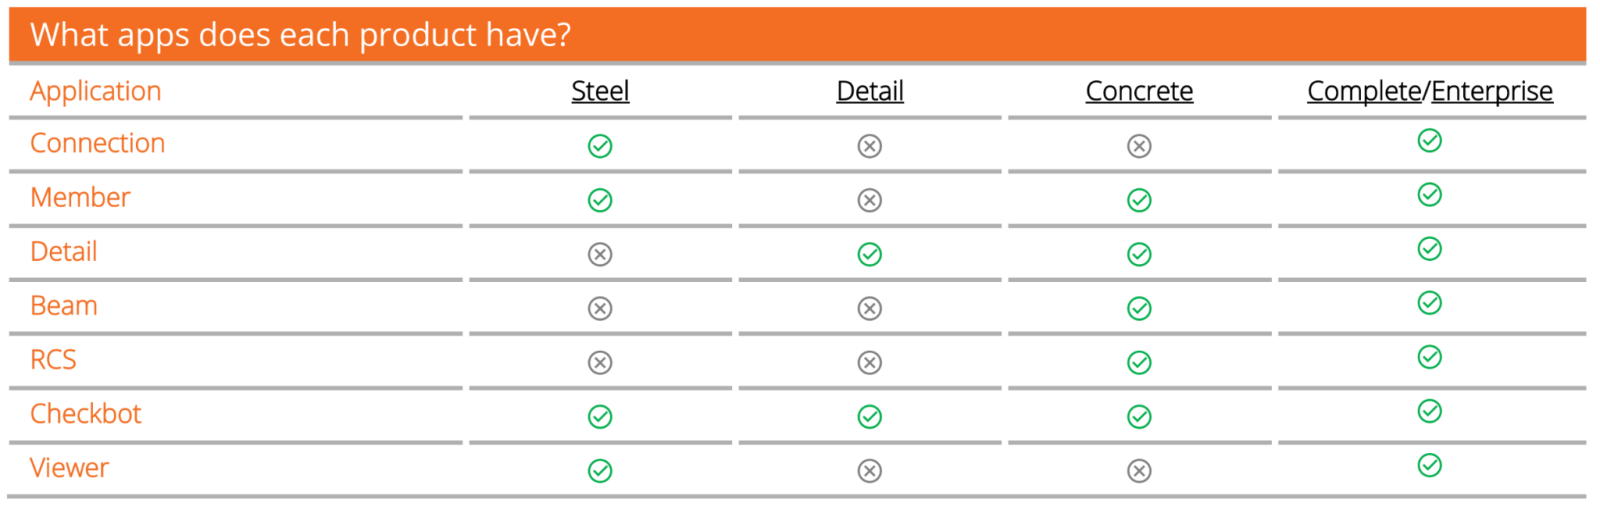Screen dimensions: 1600x510
Task: Click the green check for Concrete RCS
Action: (x=1139, y=362)
